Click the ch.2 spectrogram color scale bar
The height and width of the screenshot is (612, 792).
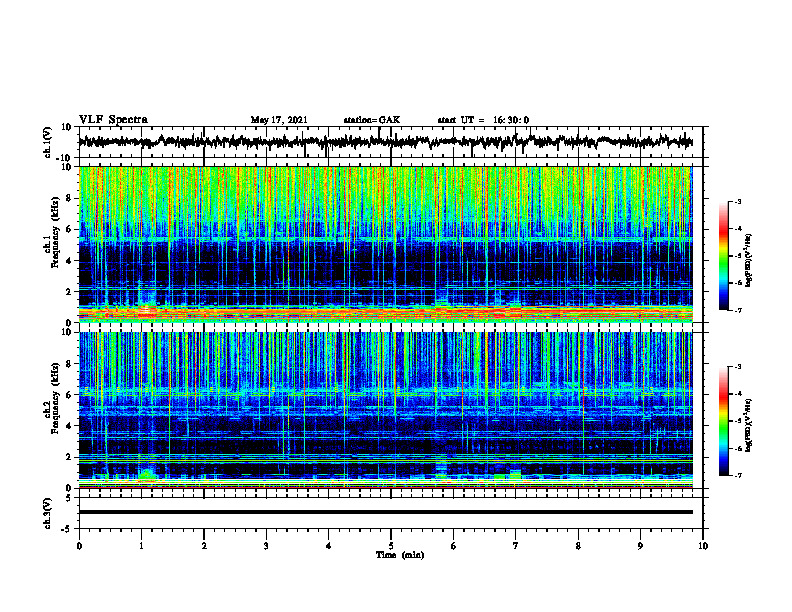coord(723,421)
